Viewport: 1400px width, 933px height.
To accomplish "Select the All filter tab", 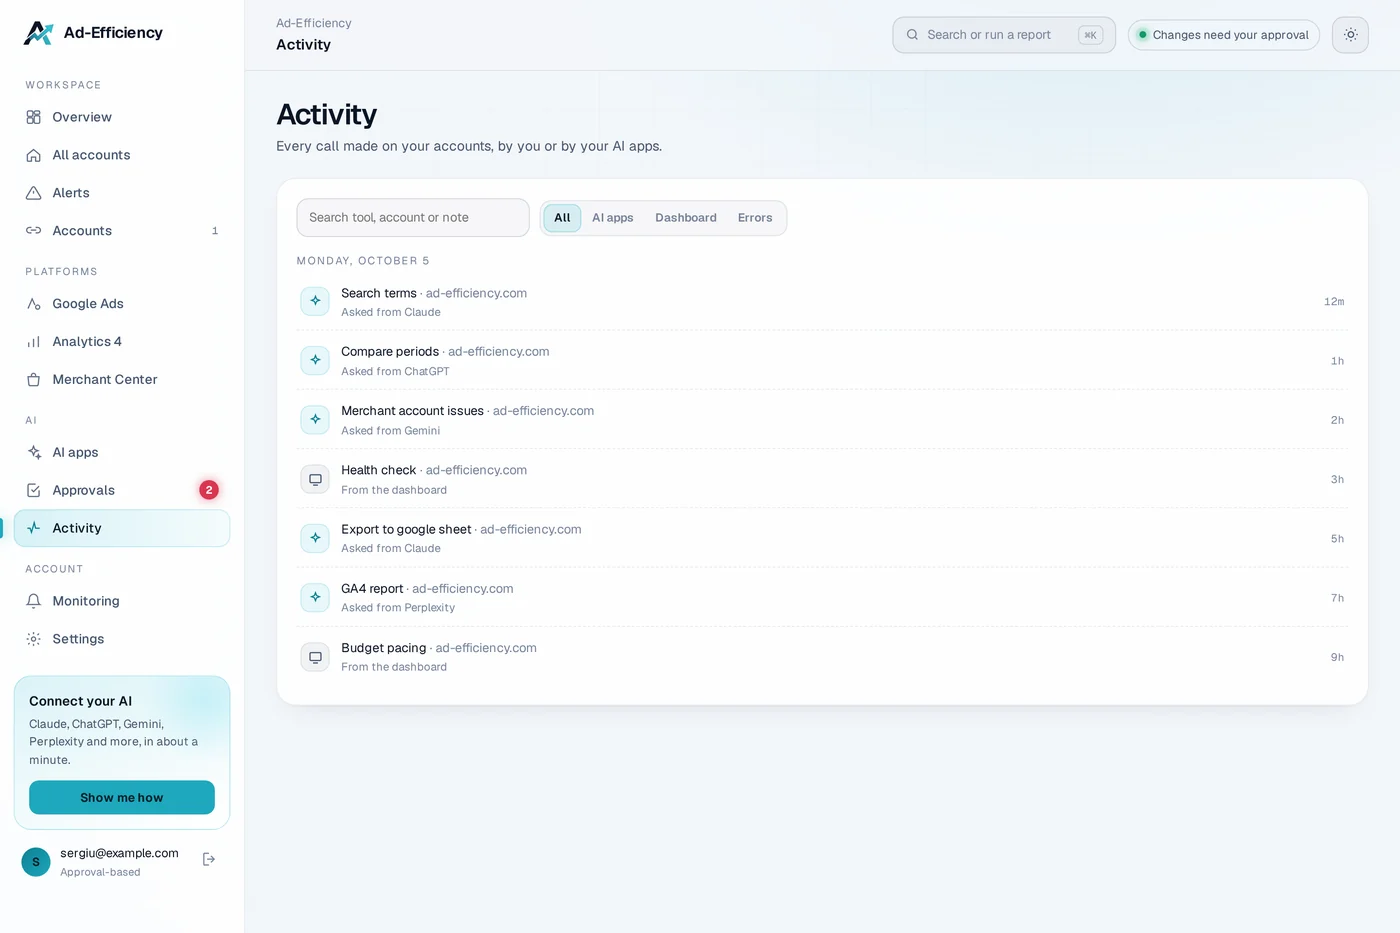I will 562,218.
